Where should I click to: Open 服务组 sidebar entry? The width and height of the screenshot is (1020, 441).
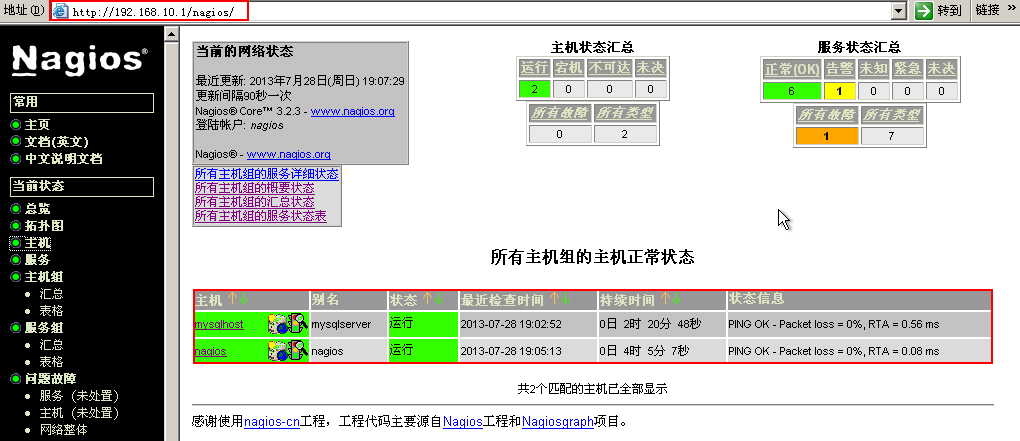44,327
